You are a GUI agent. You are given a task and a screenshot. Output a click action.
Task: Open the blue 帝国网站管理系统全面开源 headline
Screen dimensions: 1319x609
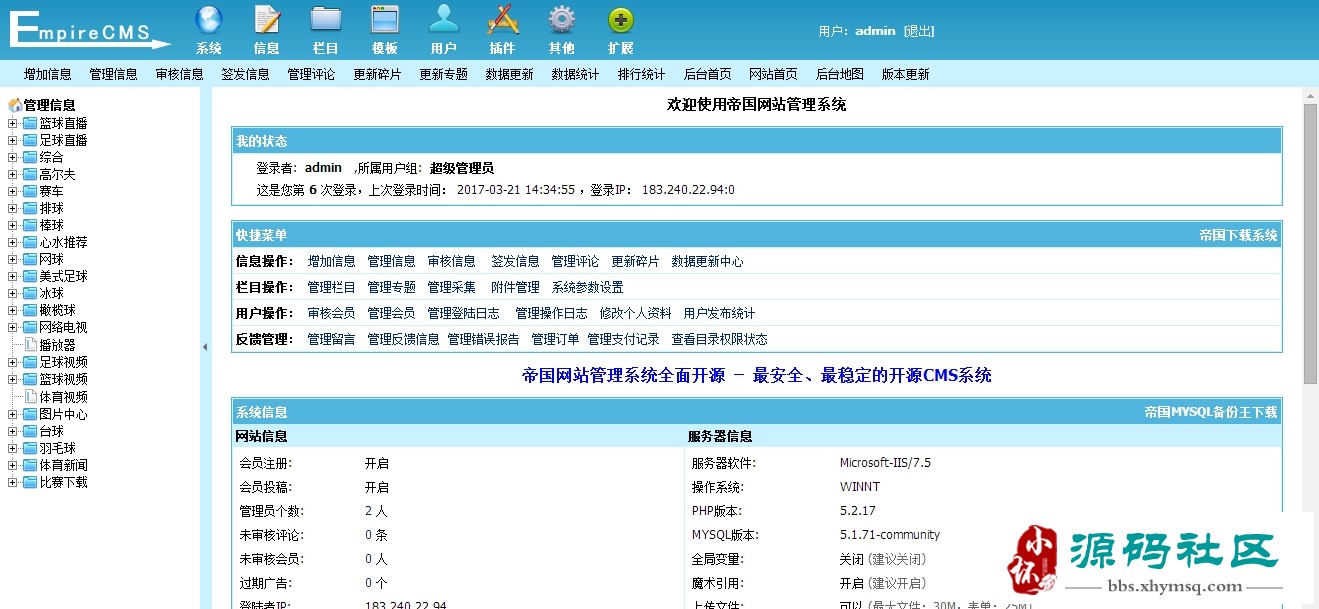(x=757, y=376)
